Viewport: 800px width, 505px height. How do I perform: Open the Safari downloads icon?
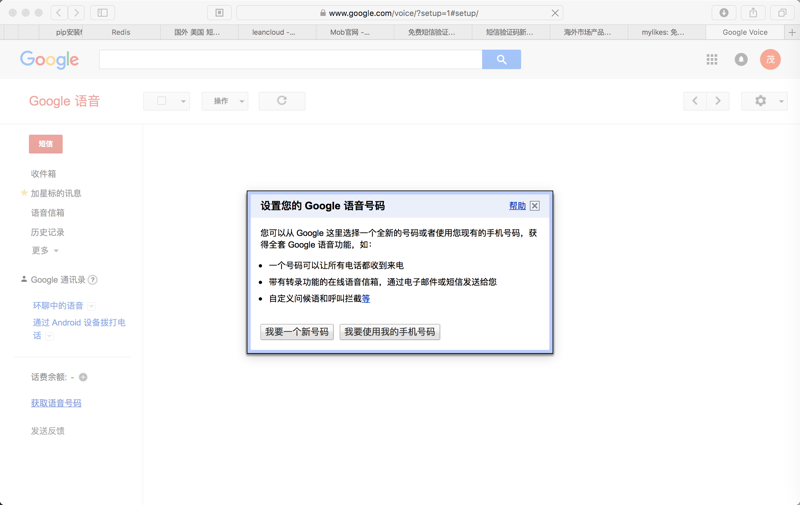[x=724, y=13]
